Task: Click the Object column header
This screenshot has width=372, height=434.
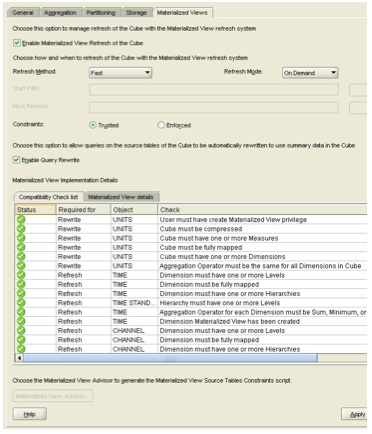Action: click(134, 210)
